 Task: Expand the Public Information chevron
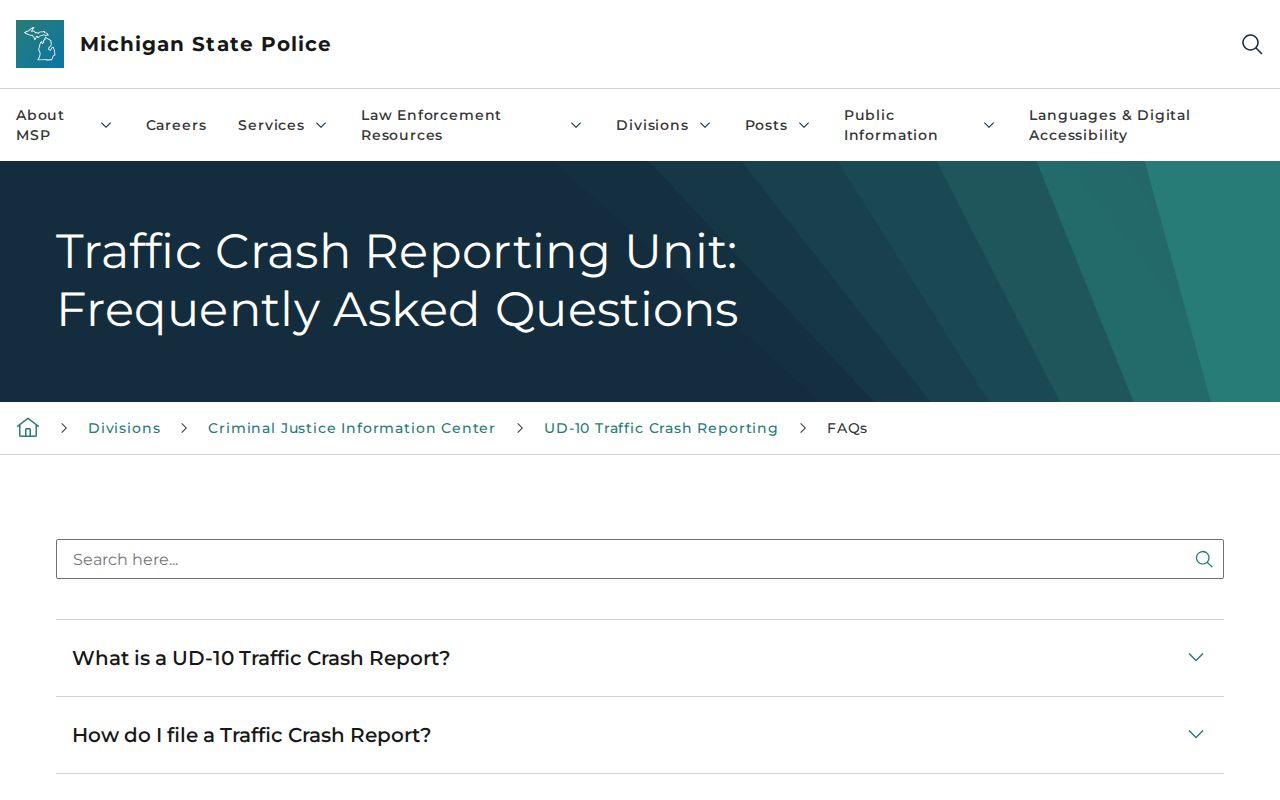(989, 125)
